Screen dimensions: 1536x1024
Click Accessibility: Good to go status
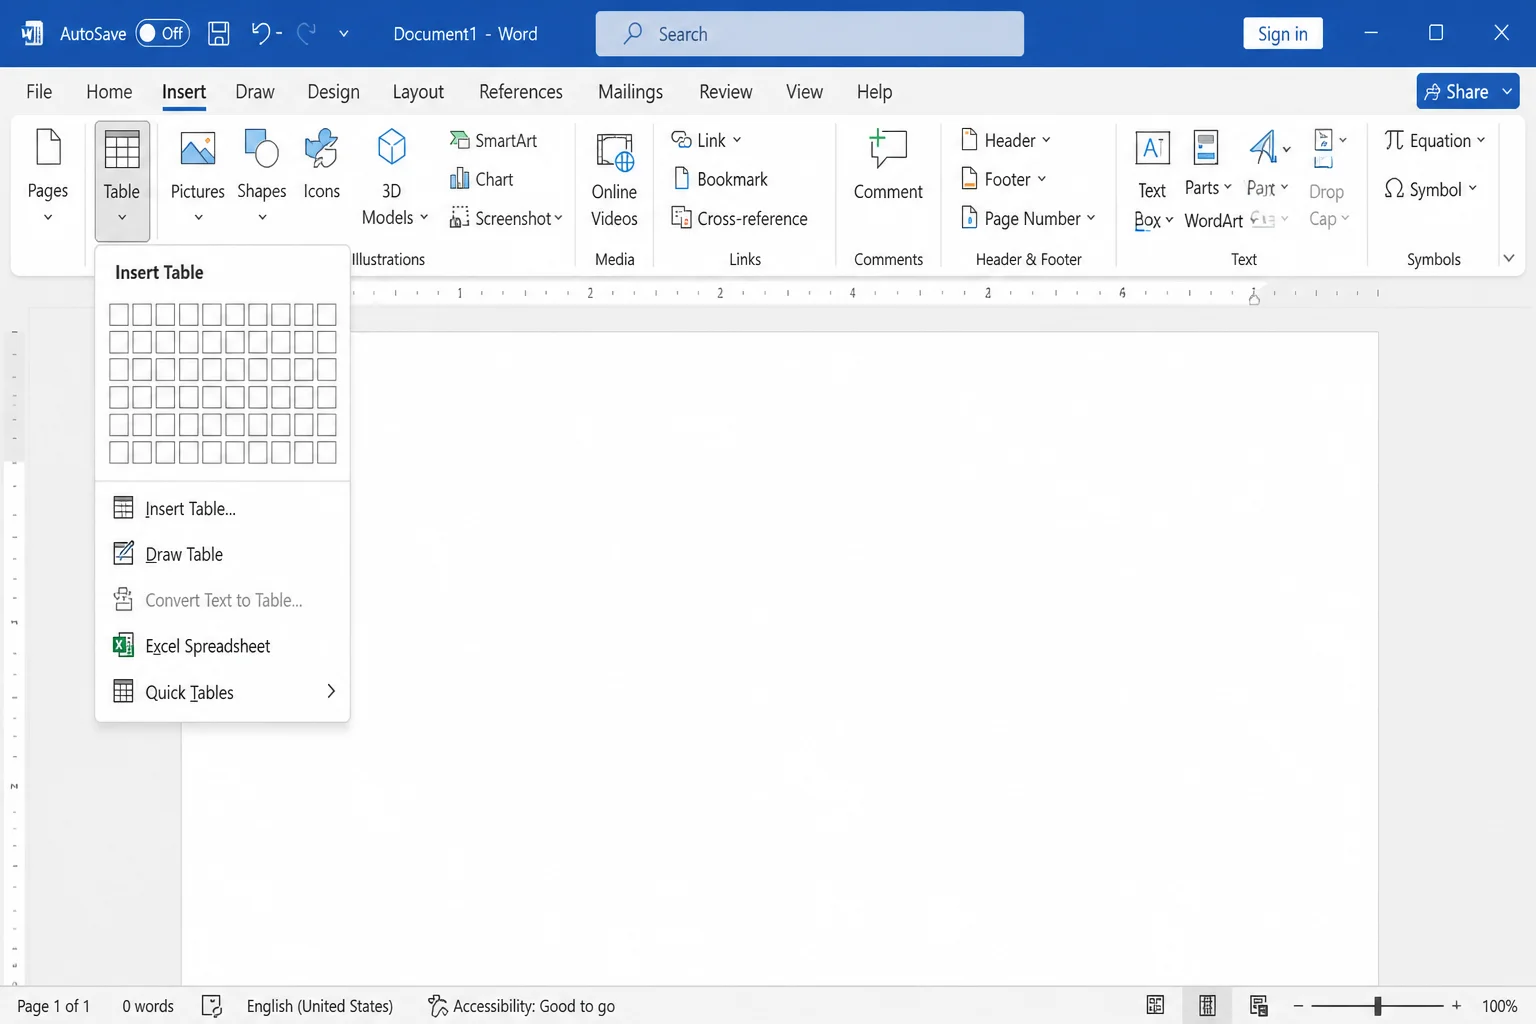point(521,1006)
